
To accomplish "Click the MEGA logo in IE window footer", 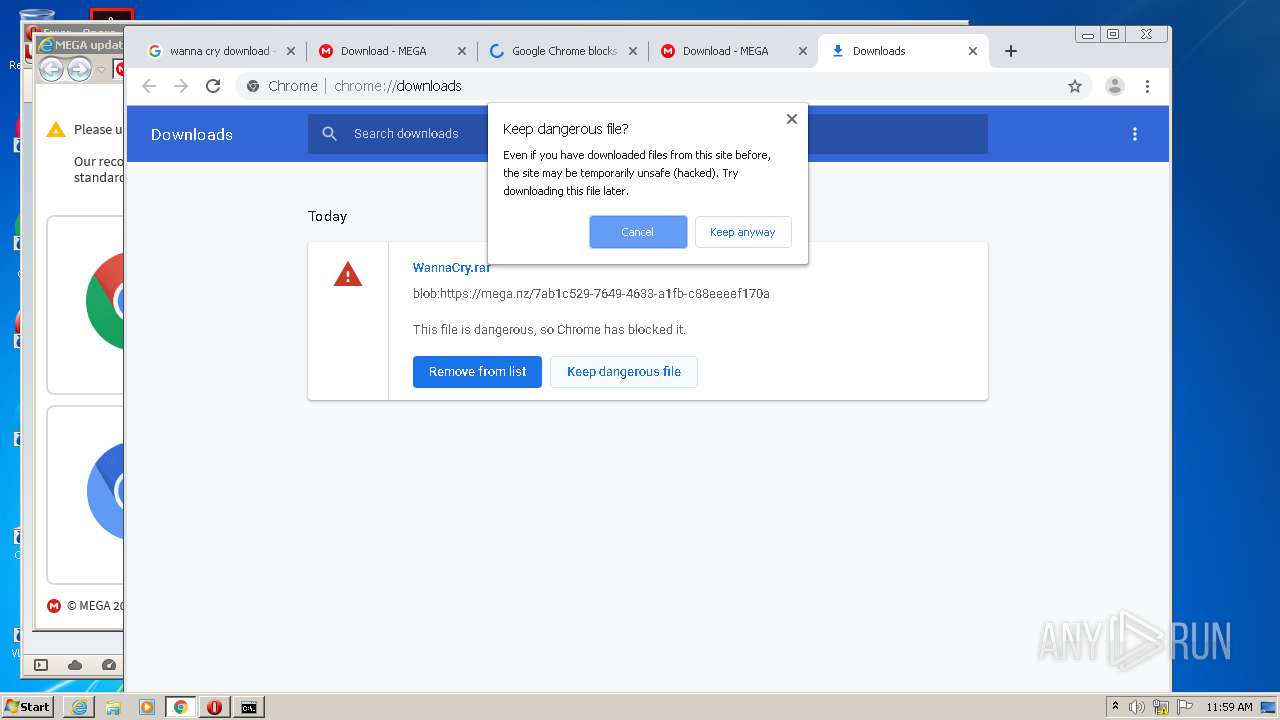I will (x=54, y=606).
